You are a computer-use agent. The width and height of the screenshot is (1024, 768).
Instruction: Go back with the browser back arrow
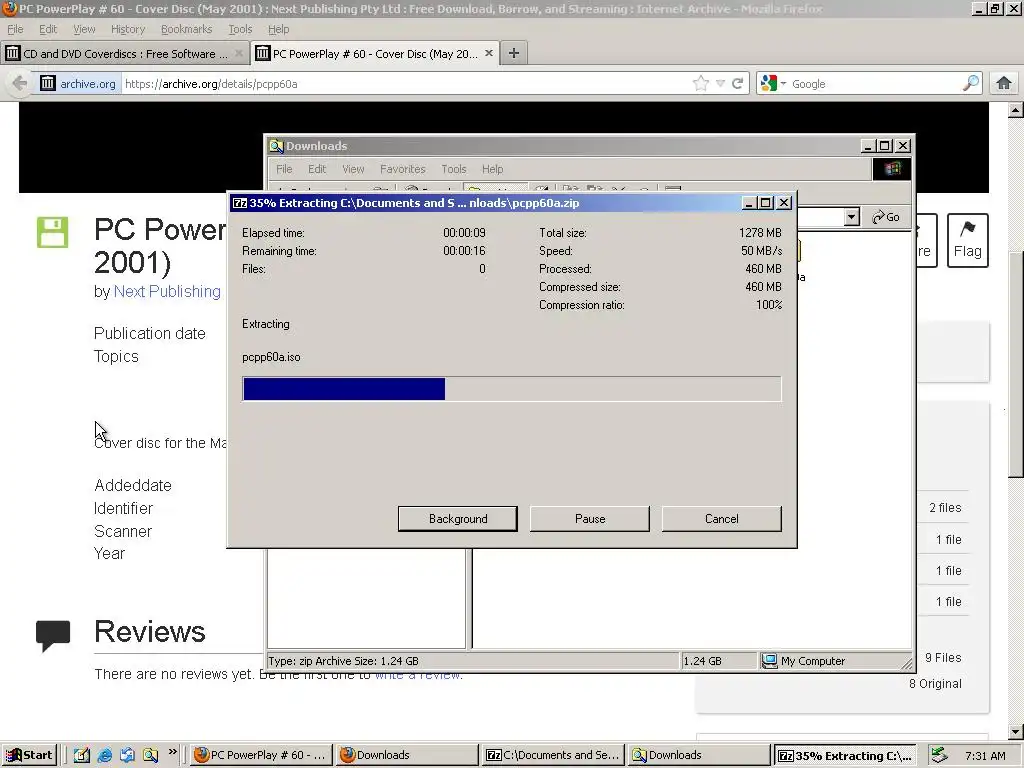(20, 84)
